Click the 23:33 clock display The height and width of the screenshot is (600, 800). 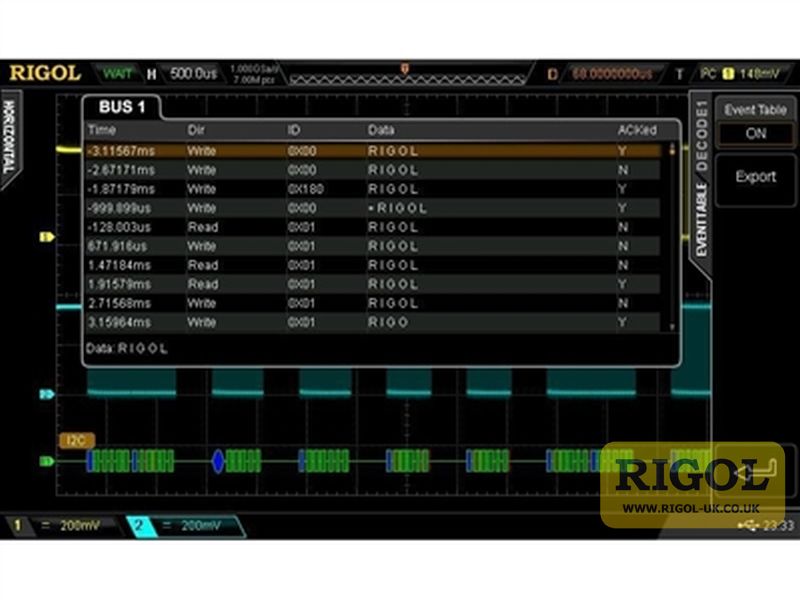point(779,526)
